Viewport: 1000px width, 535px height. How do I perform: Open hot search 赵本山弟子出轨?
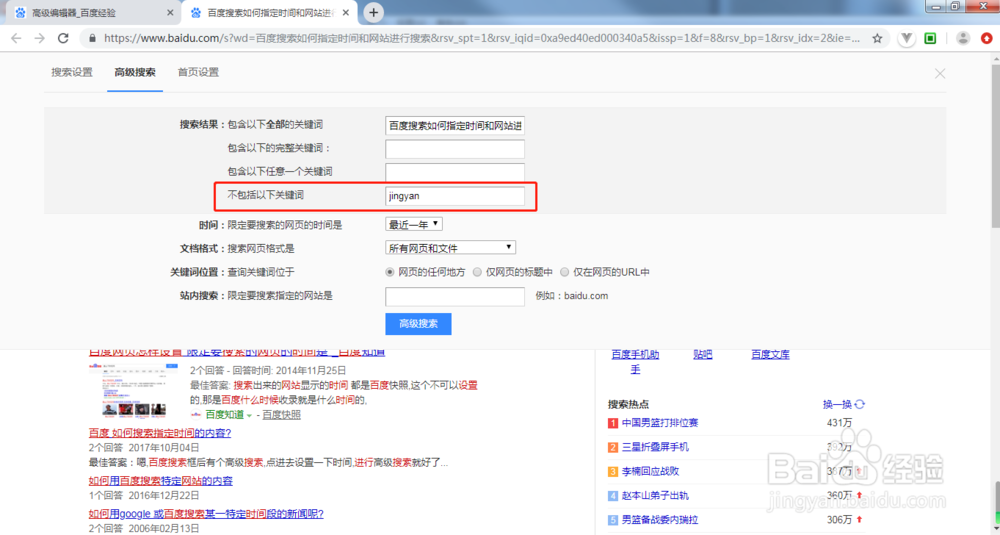click(655, 495)
